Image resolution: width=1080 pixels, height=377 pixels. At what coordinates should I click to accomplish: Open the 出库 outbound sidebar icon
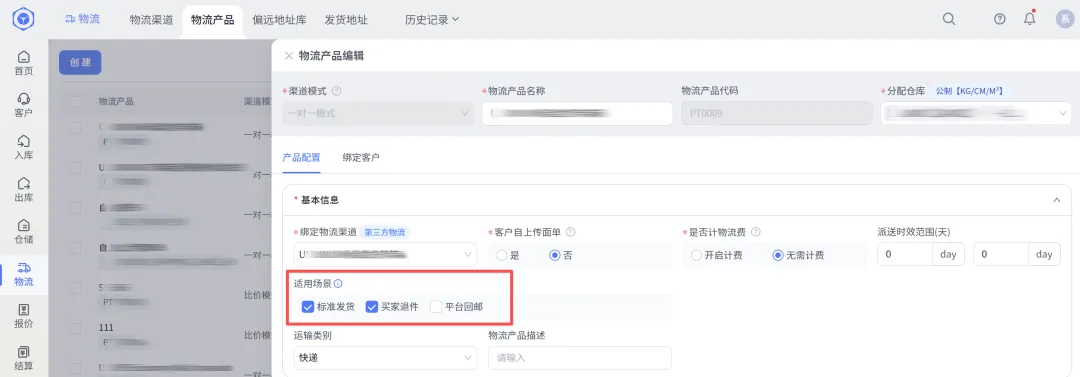click(x=23, y=190)
